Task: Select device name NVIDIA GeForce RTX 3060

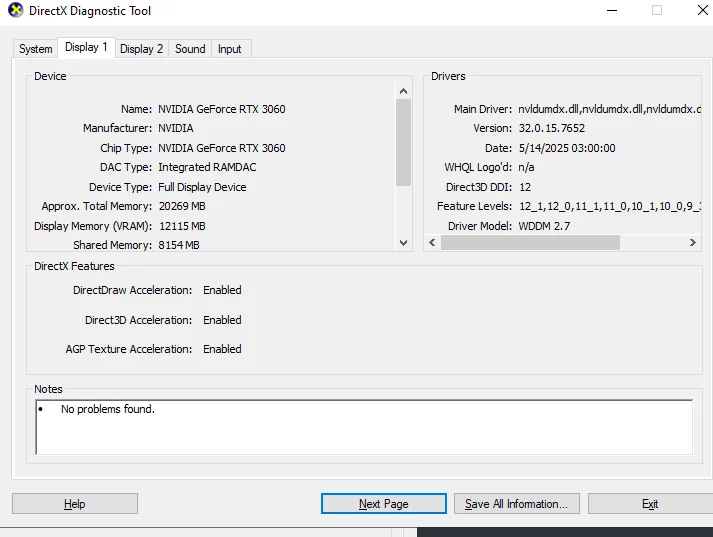Action: coord(222,109)
